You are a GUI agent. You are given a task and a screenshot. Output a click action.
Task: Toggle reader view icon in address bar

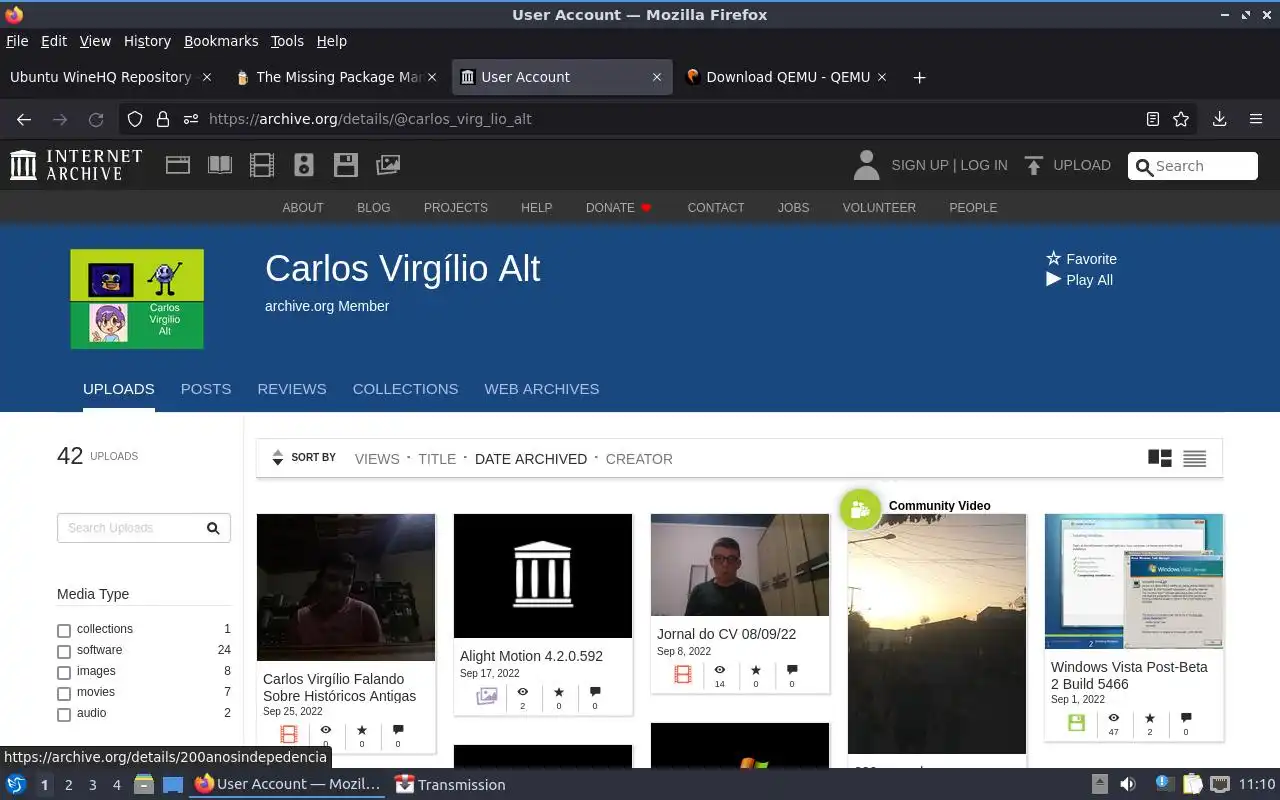pos(1153,119)
